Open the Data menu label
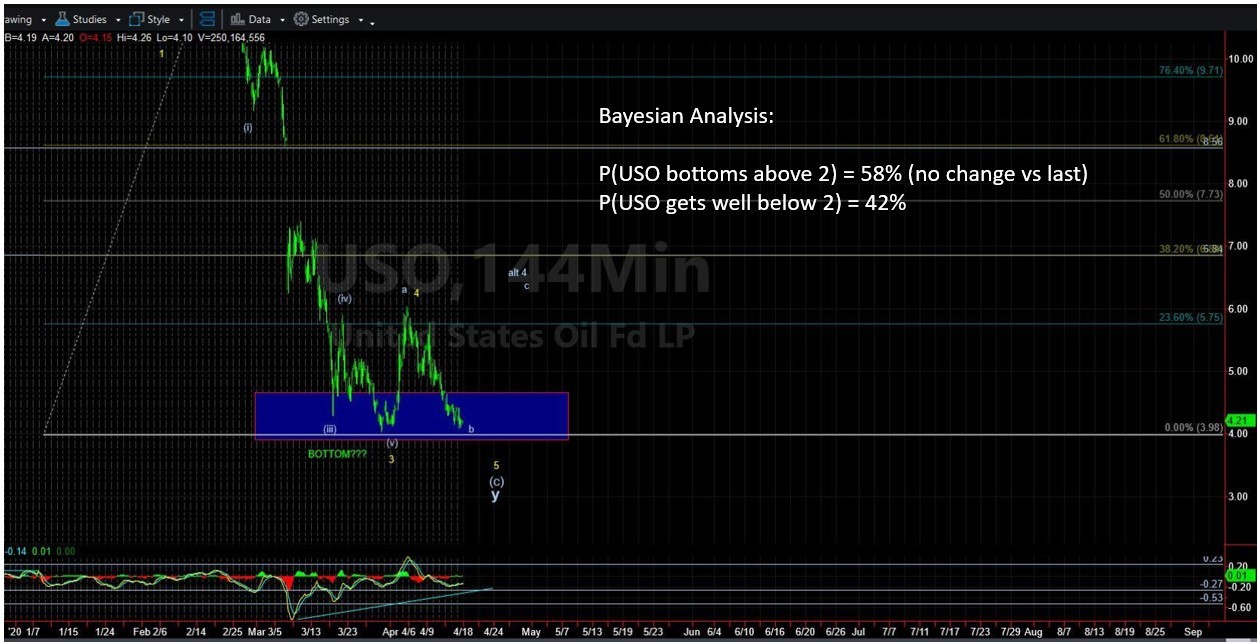Viewport: 1258px width, 643px height. (x=260, y=19)
